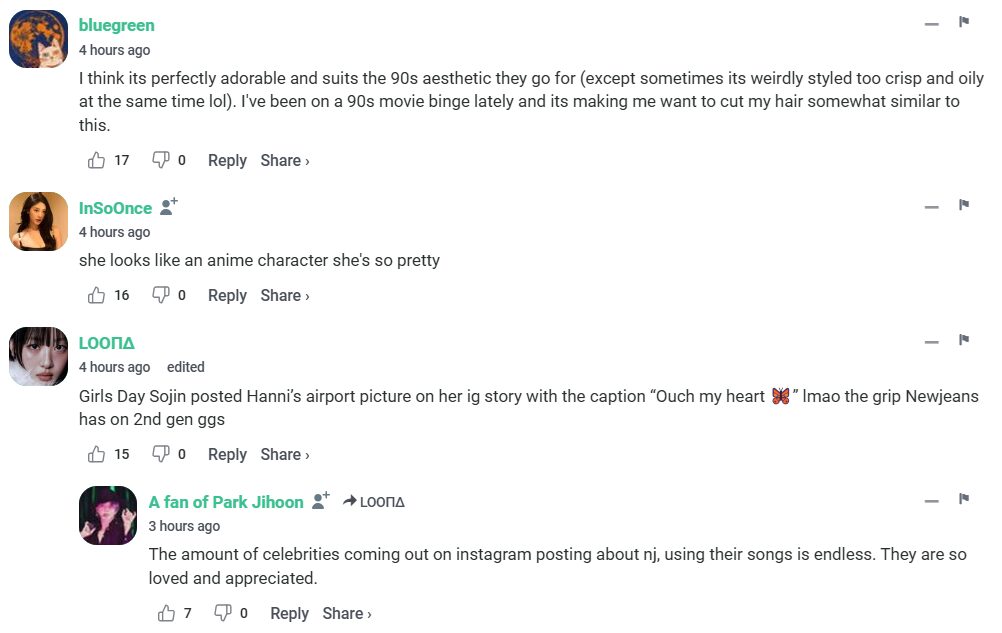The width and height of the screenshot is (1002, 633).
Task: Open Share menu on bluegreen's comment
Action: pyautogui.click(x=285, y=160)
